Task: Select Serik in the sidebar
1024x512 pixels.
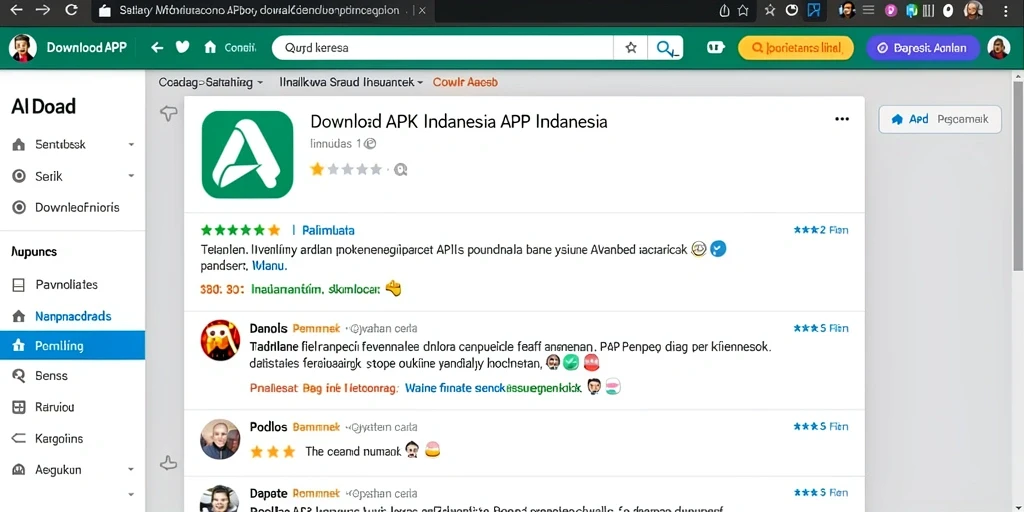Action: pos(49,176)
